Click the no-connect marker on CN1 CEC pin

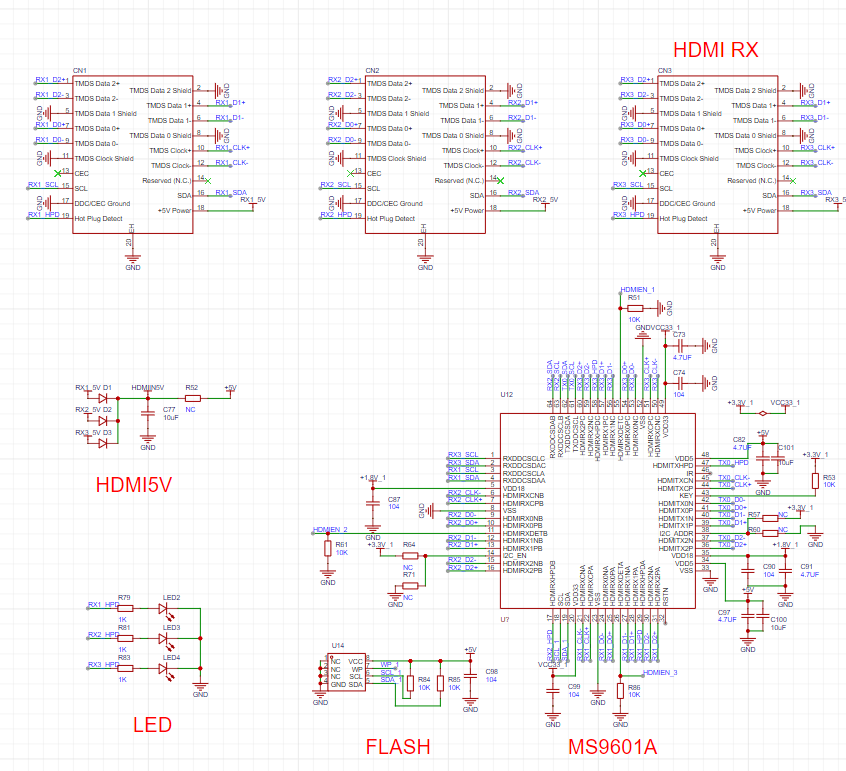[57, 173]
